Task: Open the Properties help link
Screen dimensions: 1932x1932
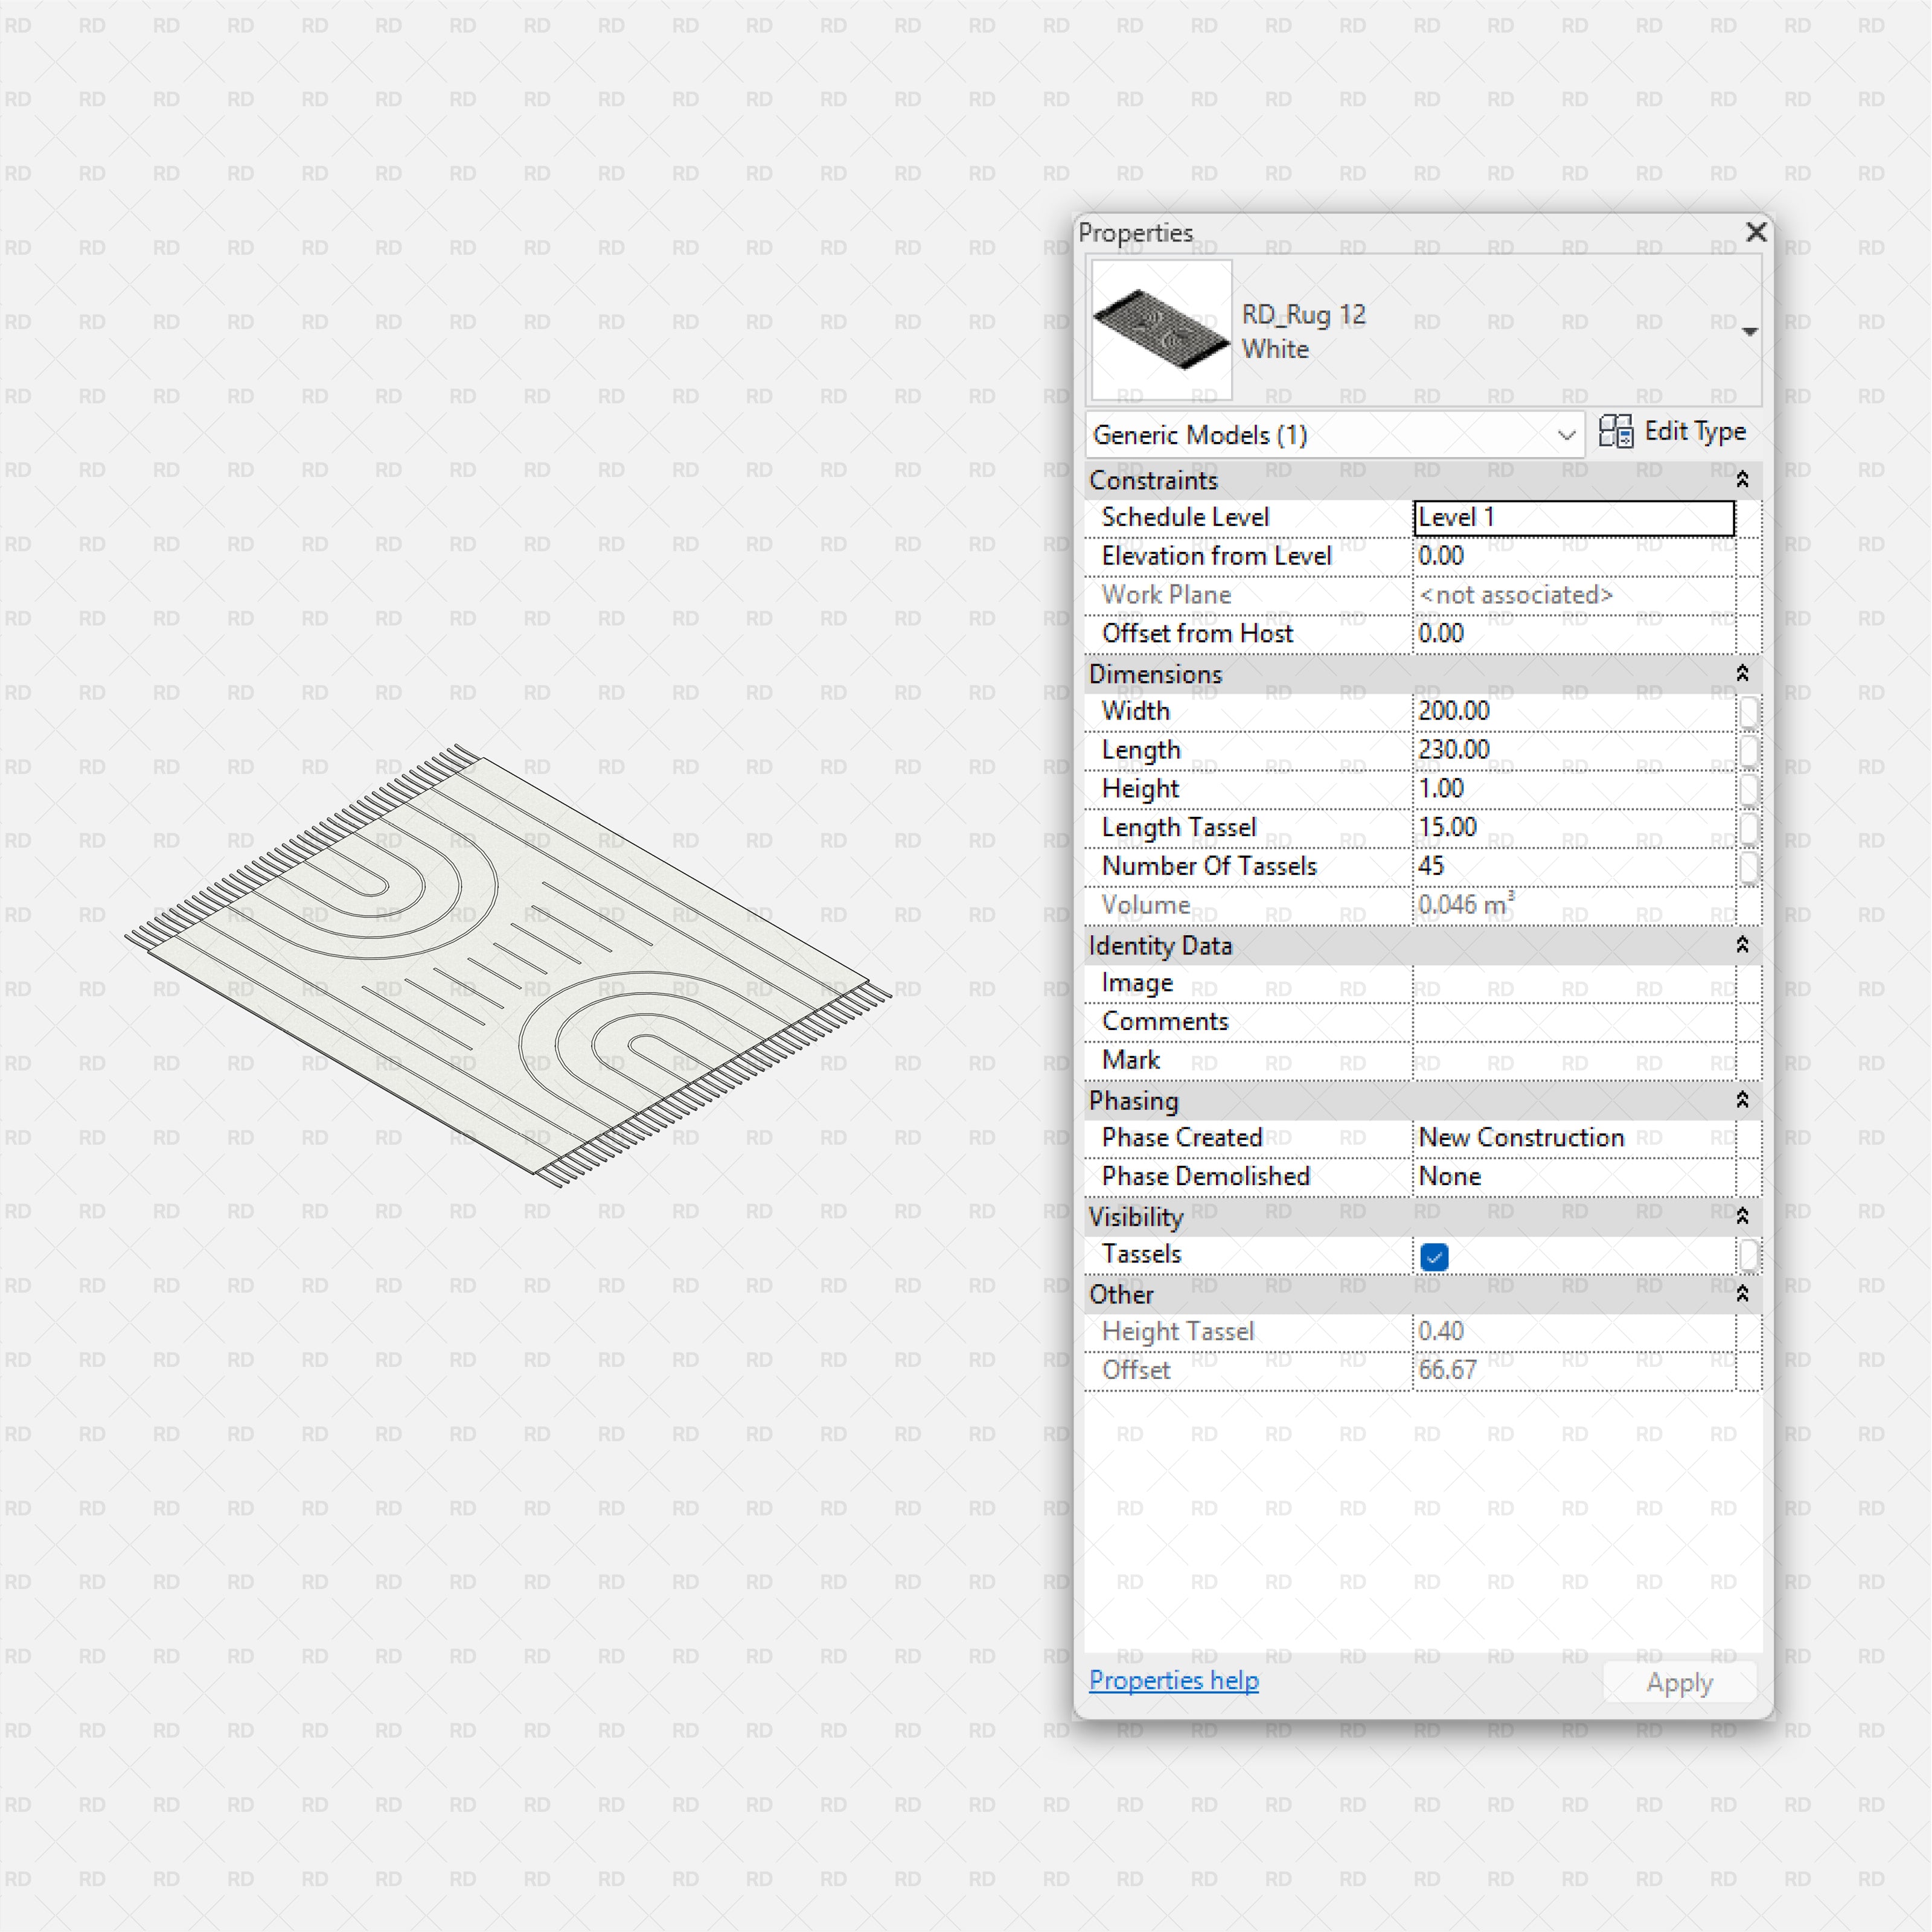Action: point(1173,1680)
